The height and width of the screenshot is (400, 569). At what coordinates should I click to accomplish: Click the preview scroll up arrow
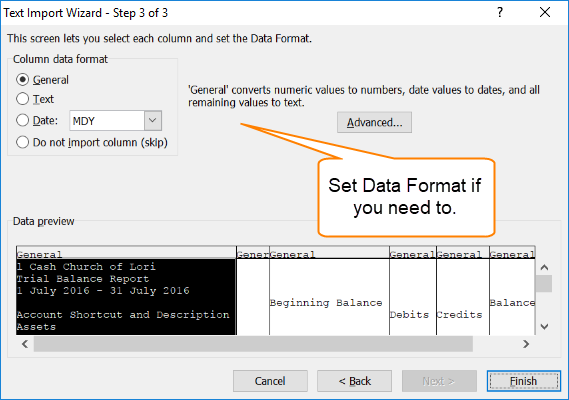pos(544,268)
